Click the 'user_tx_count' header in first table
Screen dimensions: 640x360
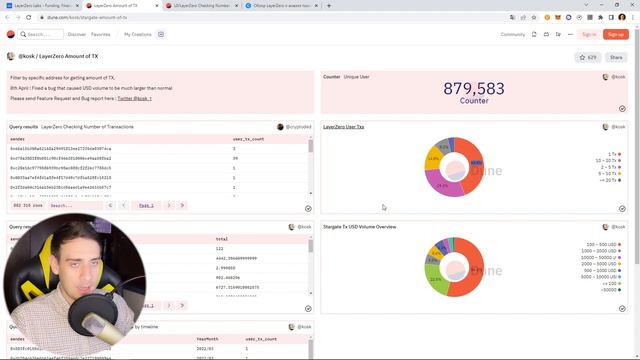pos(248,139)
